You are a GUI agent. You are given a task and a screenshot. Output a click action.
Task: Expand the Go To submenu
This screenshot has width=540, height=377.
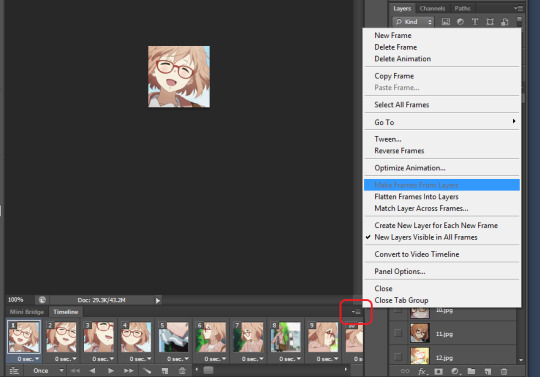(x=442, y=122)
